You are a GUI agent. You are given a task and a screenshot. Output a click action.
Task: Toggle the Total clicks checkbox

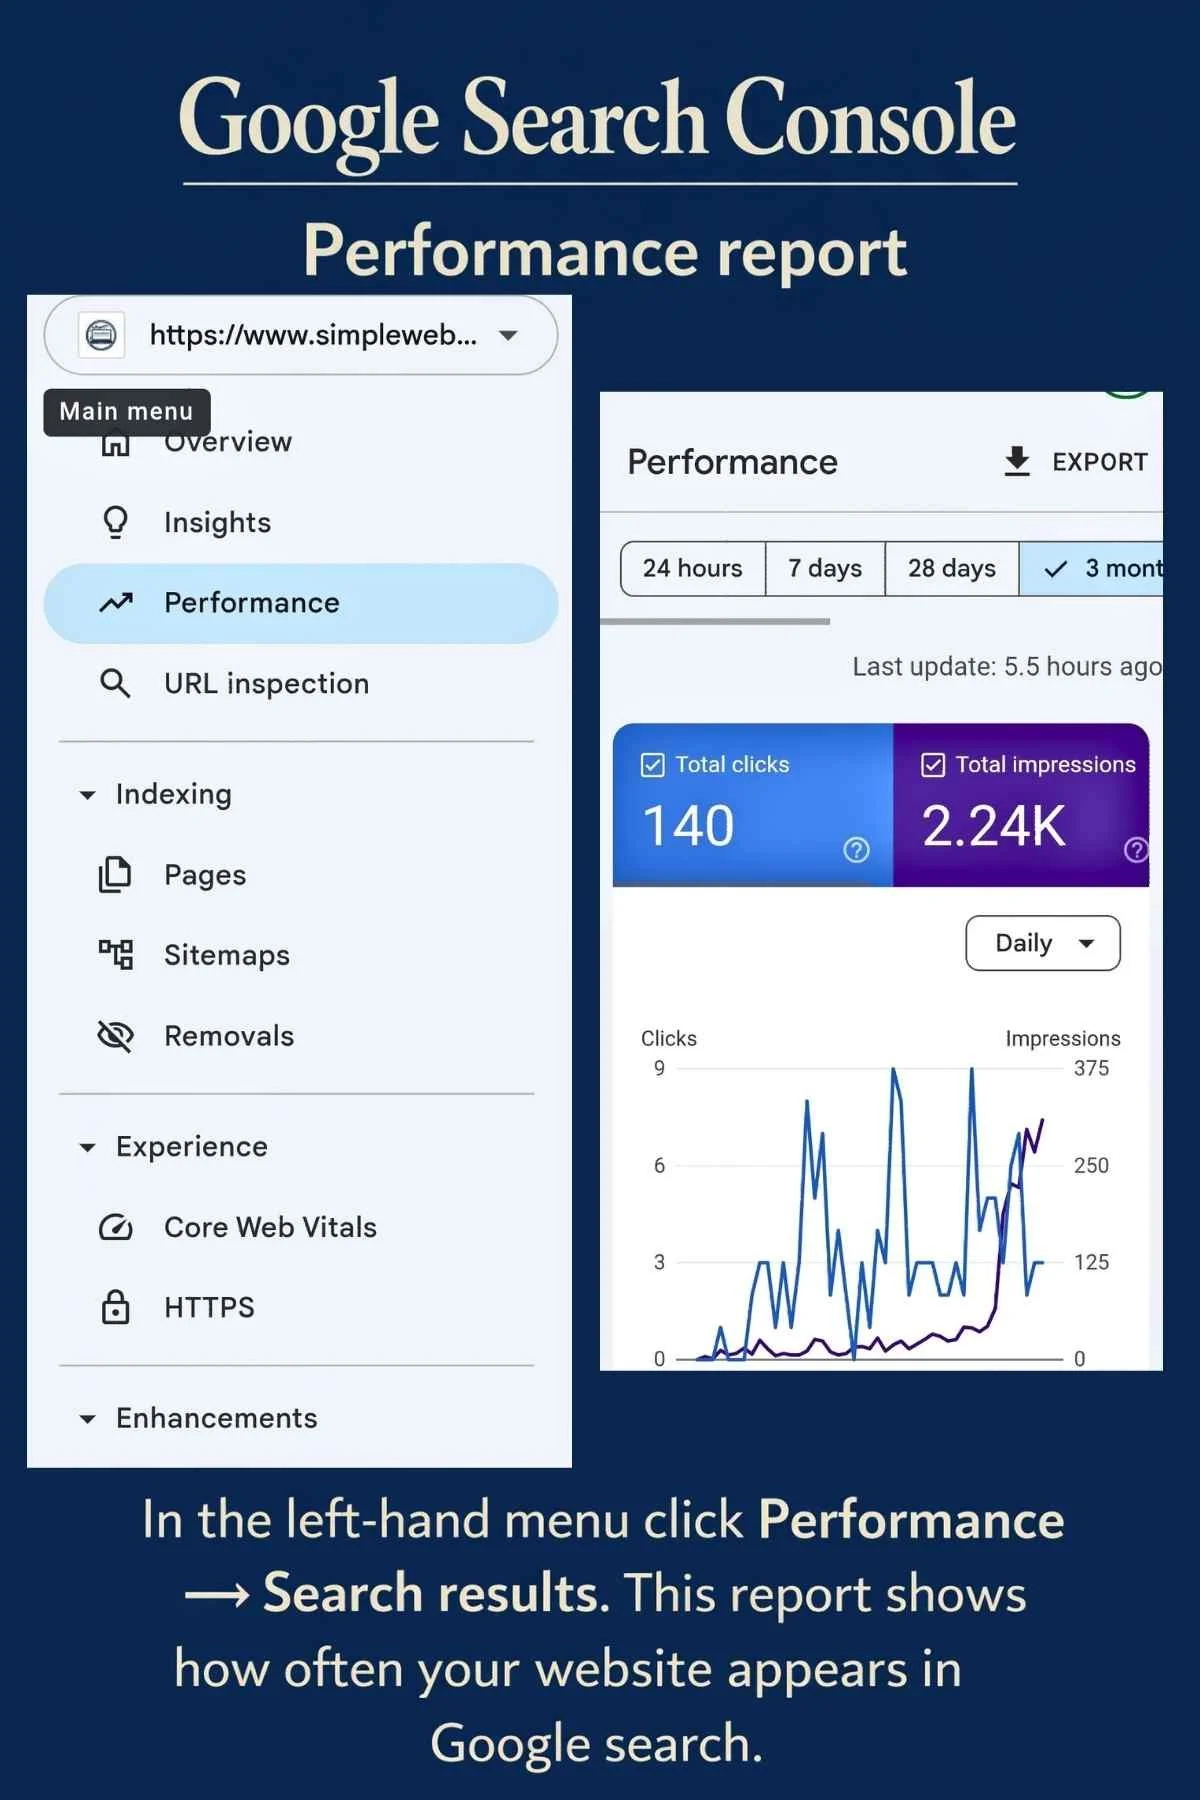click(652, 765)
